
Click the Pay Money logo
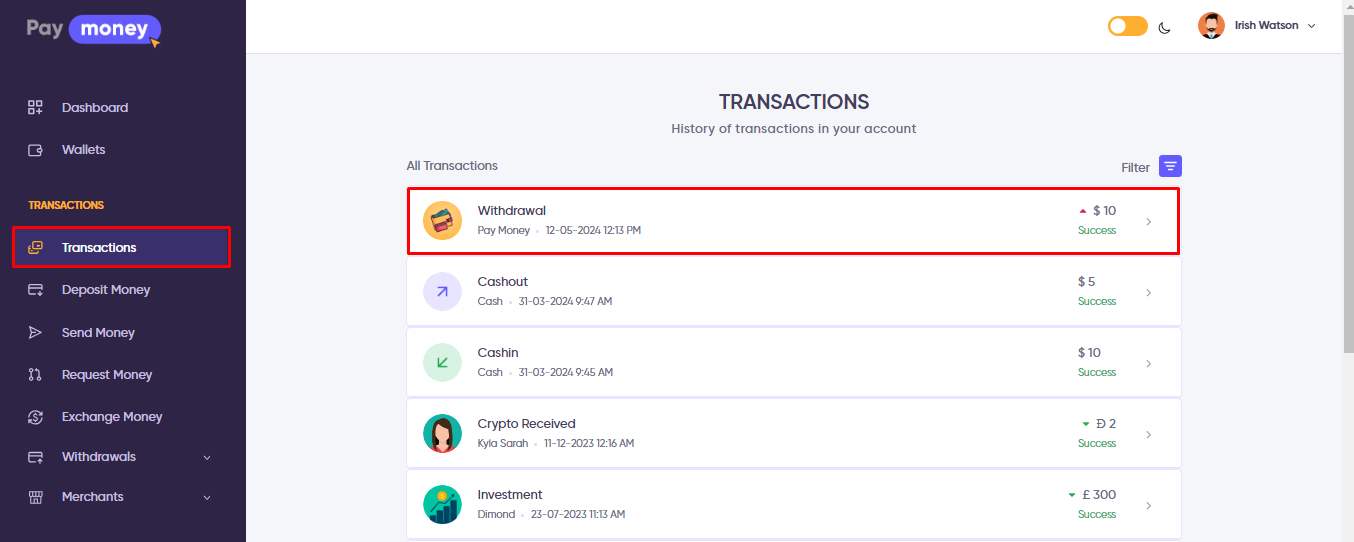pyautogui.click(x=93, y=30)
